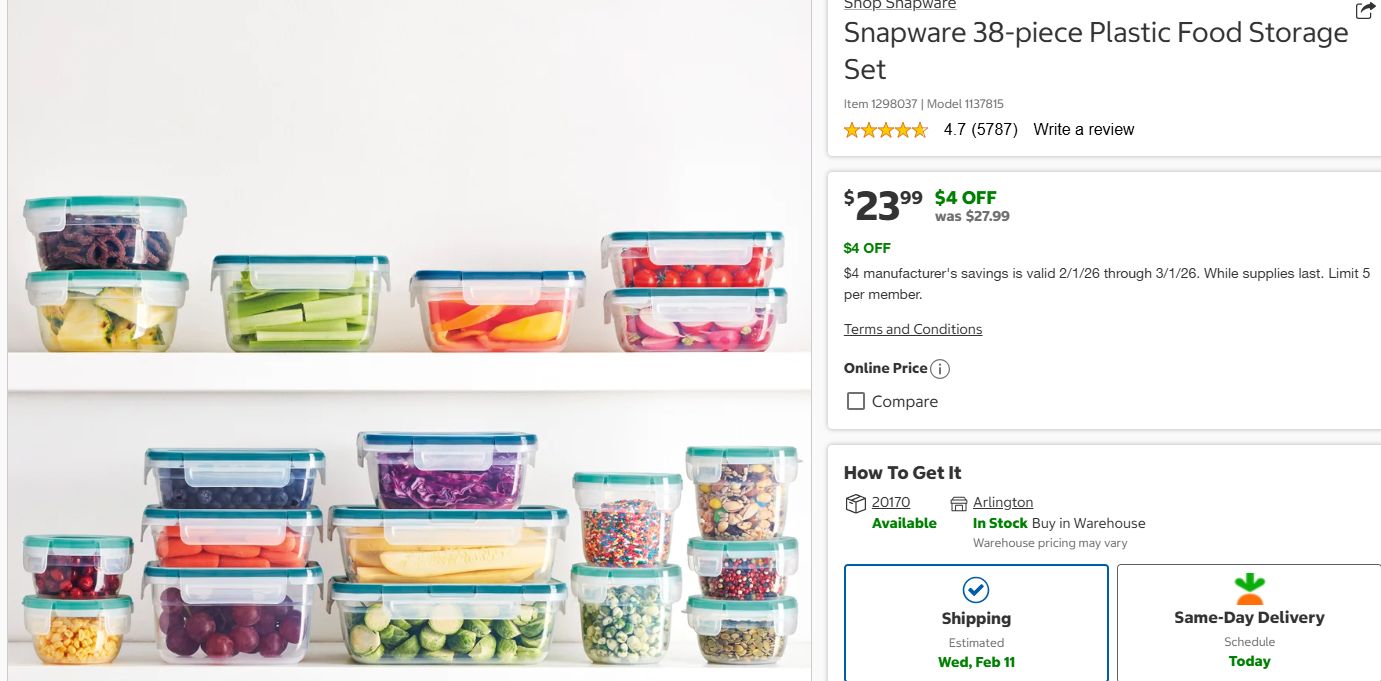Screen dimensions: 1381x681
Task: Open the Shop Snapware brand link
Action: (x=899, y=5)
